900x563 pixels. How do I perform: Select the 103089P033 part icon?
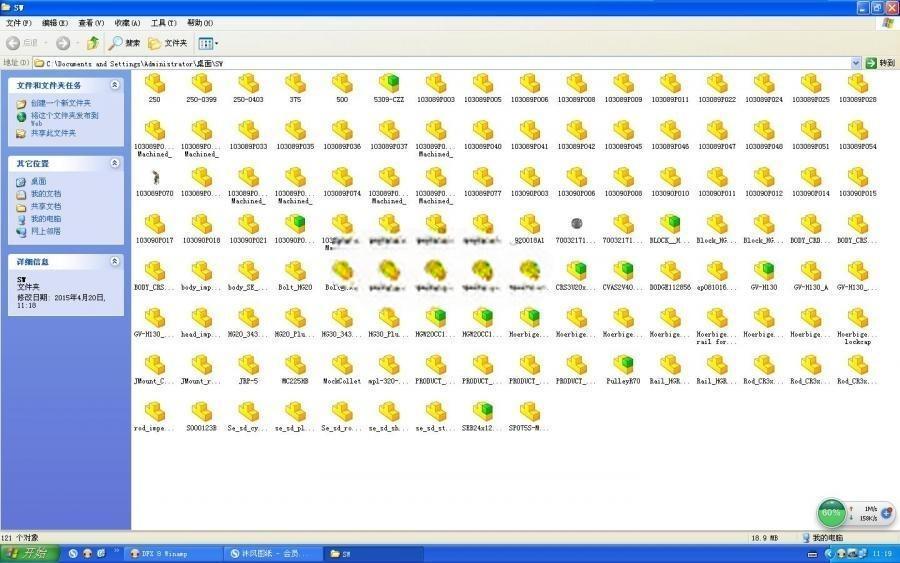249,131
